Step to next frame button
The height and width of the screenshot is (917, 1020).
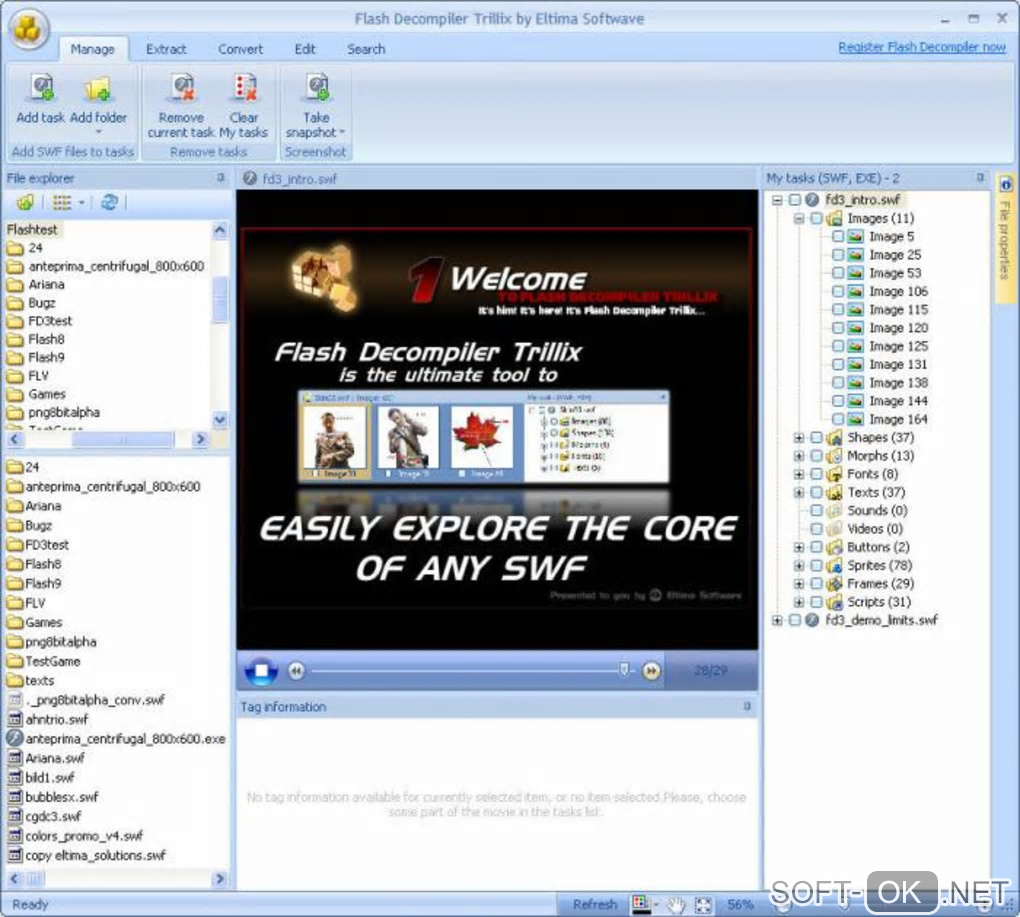point(651,671)
